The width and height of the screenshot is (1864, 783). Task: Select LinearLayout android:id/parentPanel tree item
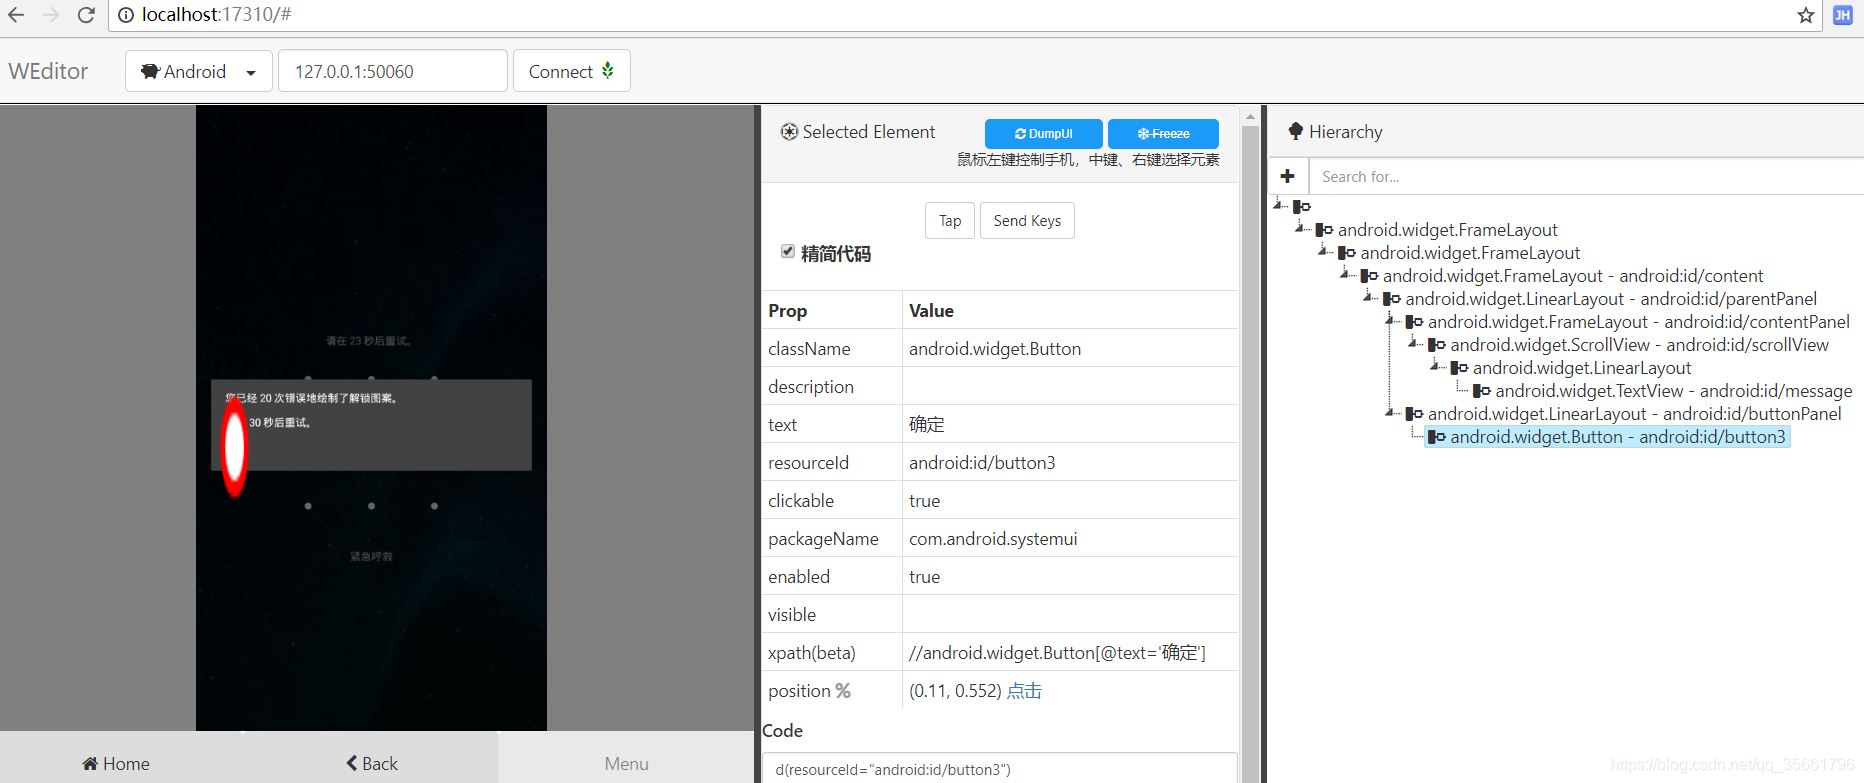point(1611,299)
